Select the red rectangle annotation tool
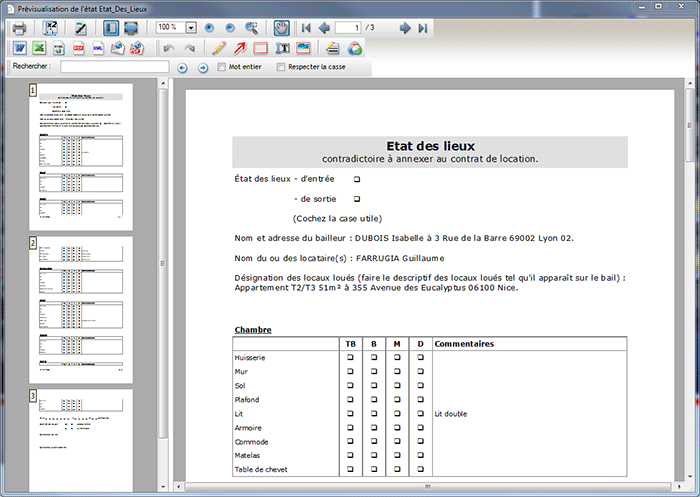700x497 pixels. 260,48
